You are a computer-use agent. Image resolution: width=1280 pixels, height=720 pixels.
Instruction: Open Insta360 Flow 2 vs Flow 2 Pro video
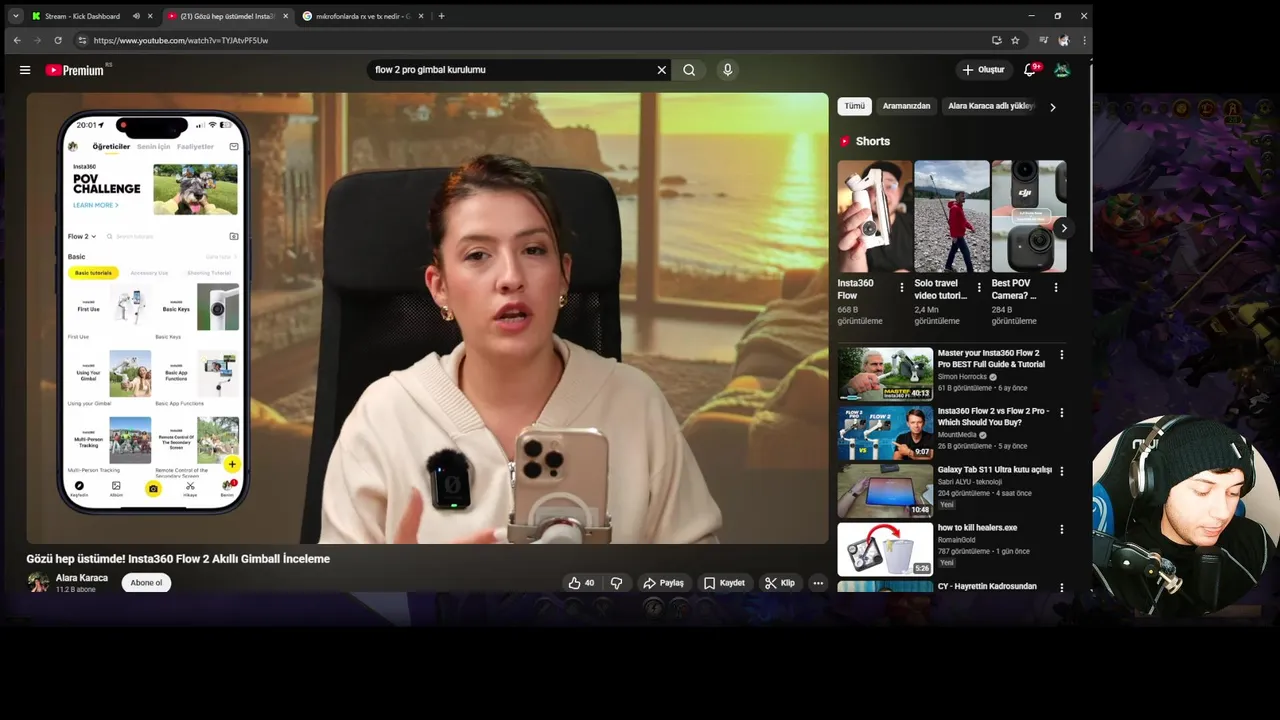pos(993,417)
